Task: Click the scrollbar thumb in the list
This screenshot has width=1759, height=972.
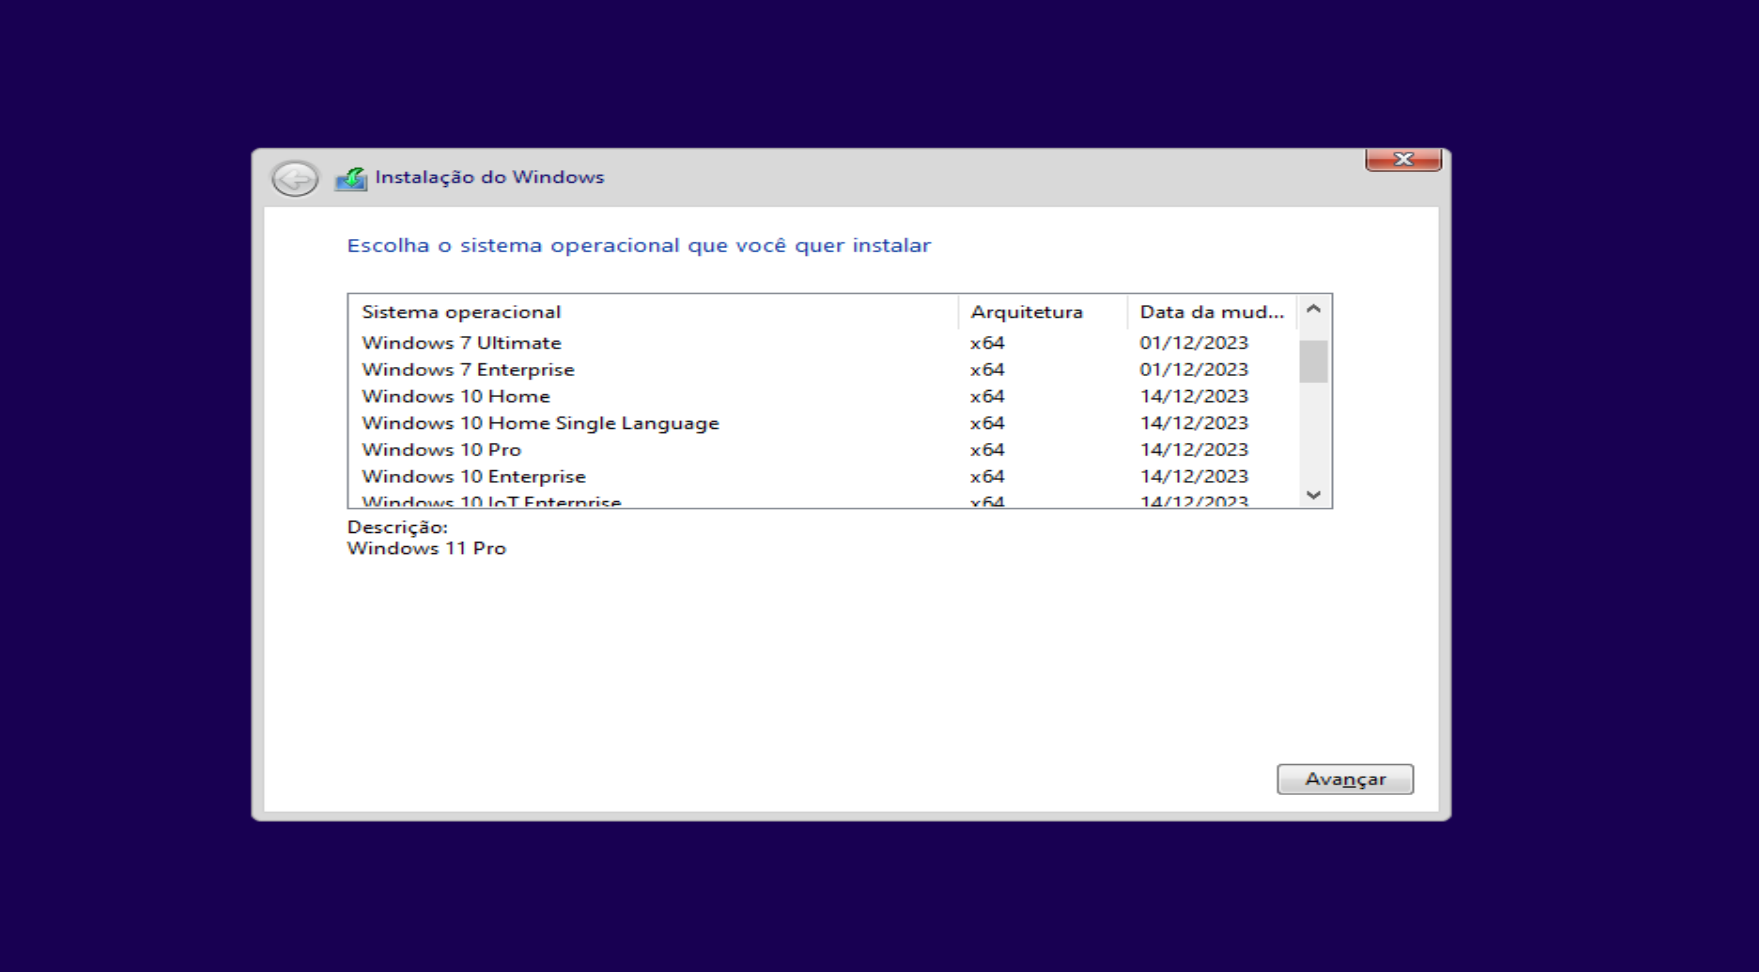Action: [x=1313, y=360]
